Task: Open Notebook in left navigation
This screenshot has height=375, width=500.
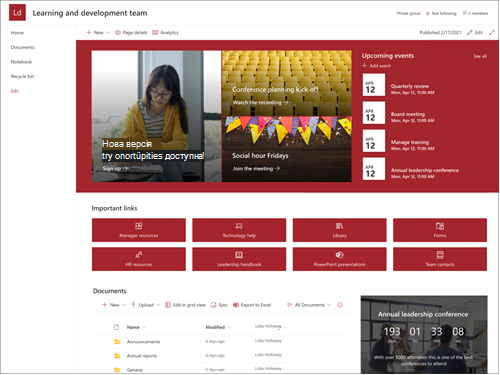Action: tap(21, 62)
